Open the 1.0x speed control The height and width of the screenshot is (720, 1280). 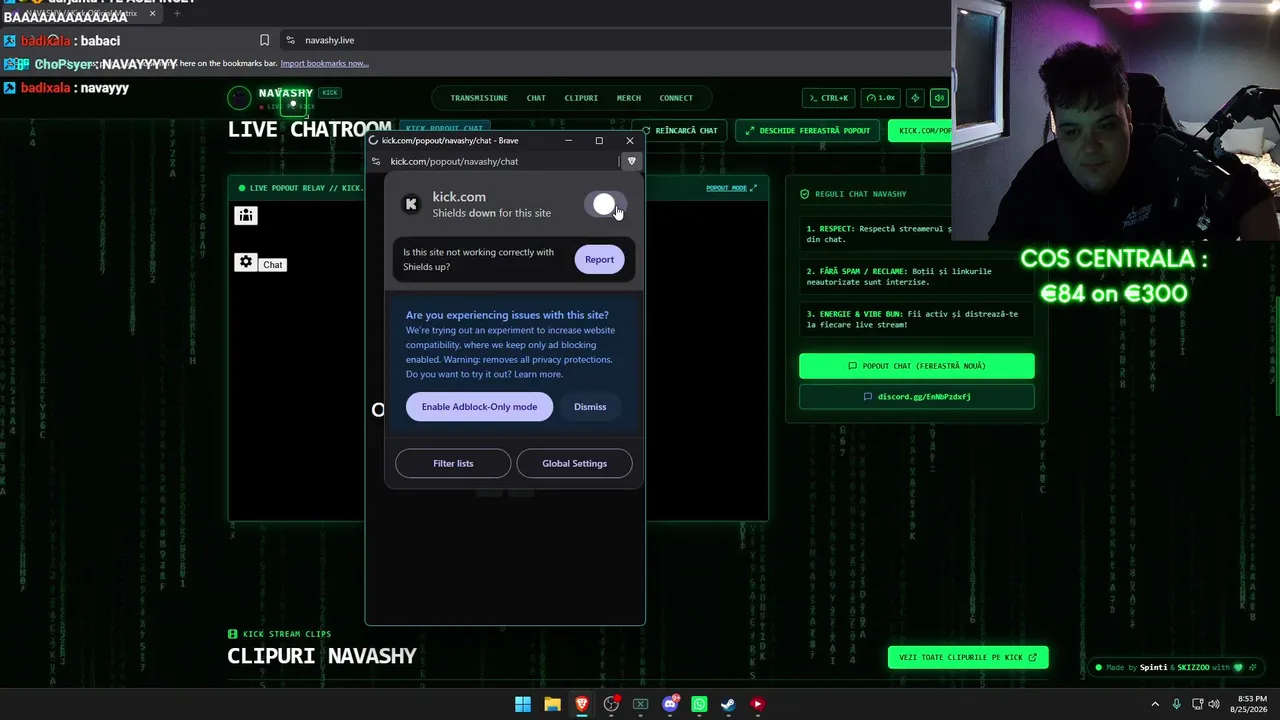point(881,98)
